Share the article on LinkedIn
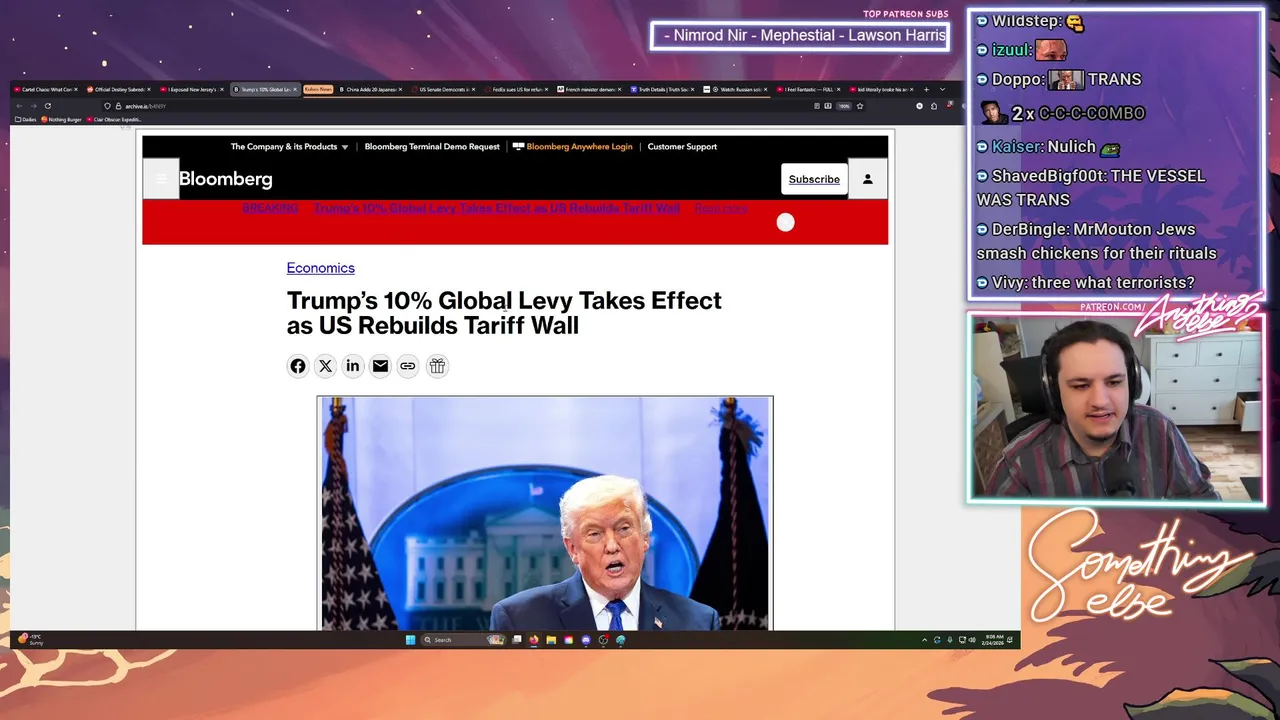1280x720 pixels. coord(353,366)
